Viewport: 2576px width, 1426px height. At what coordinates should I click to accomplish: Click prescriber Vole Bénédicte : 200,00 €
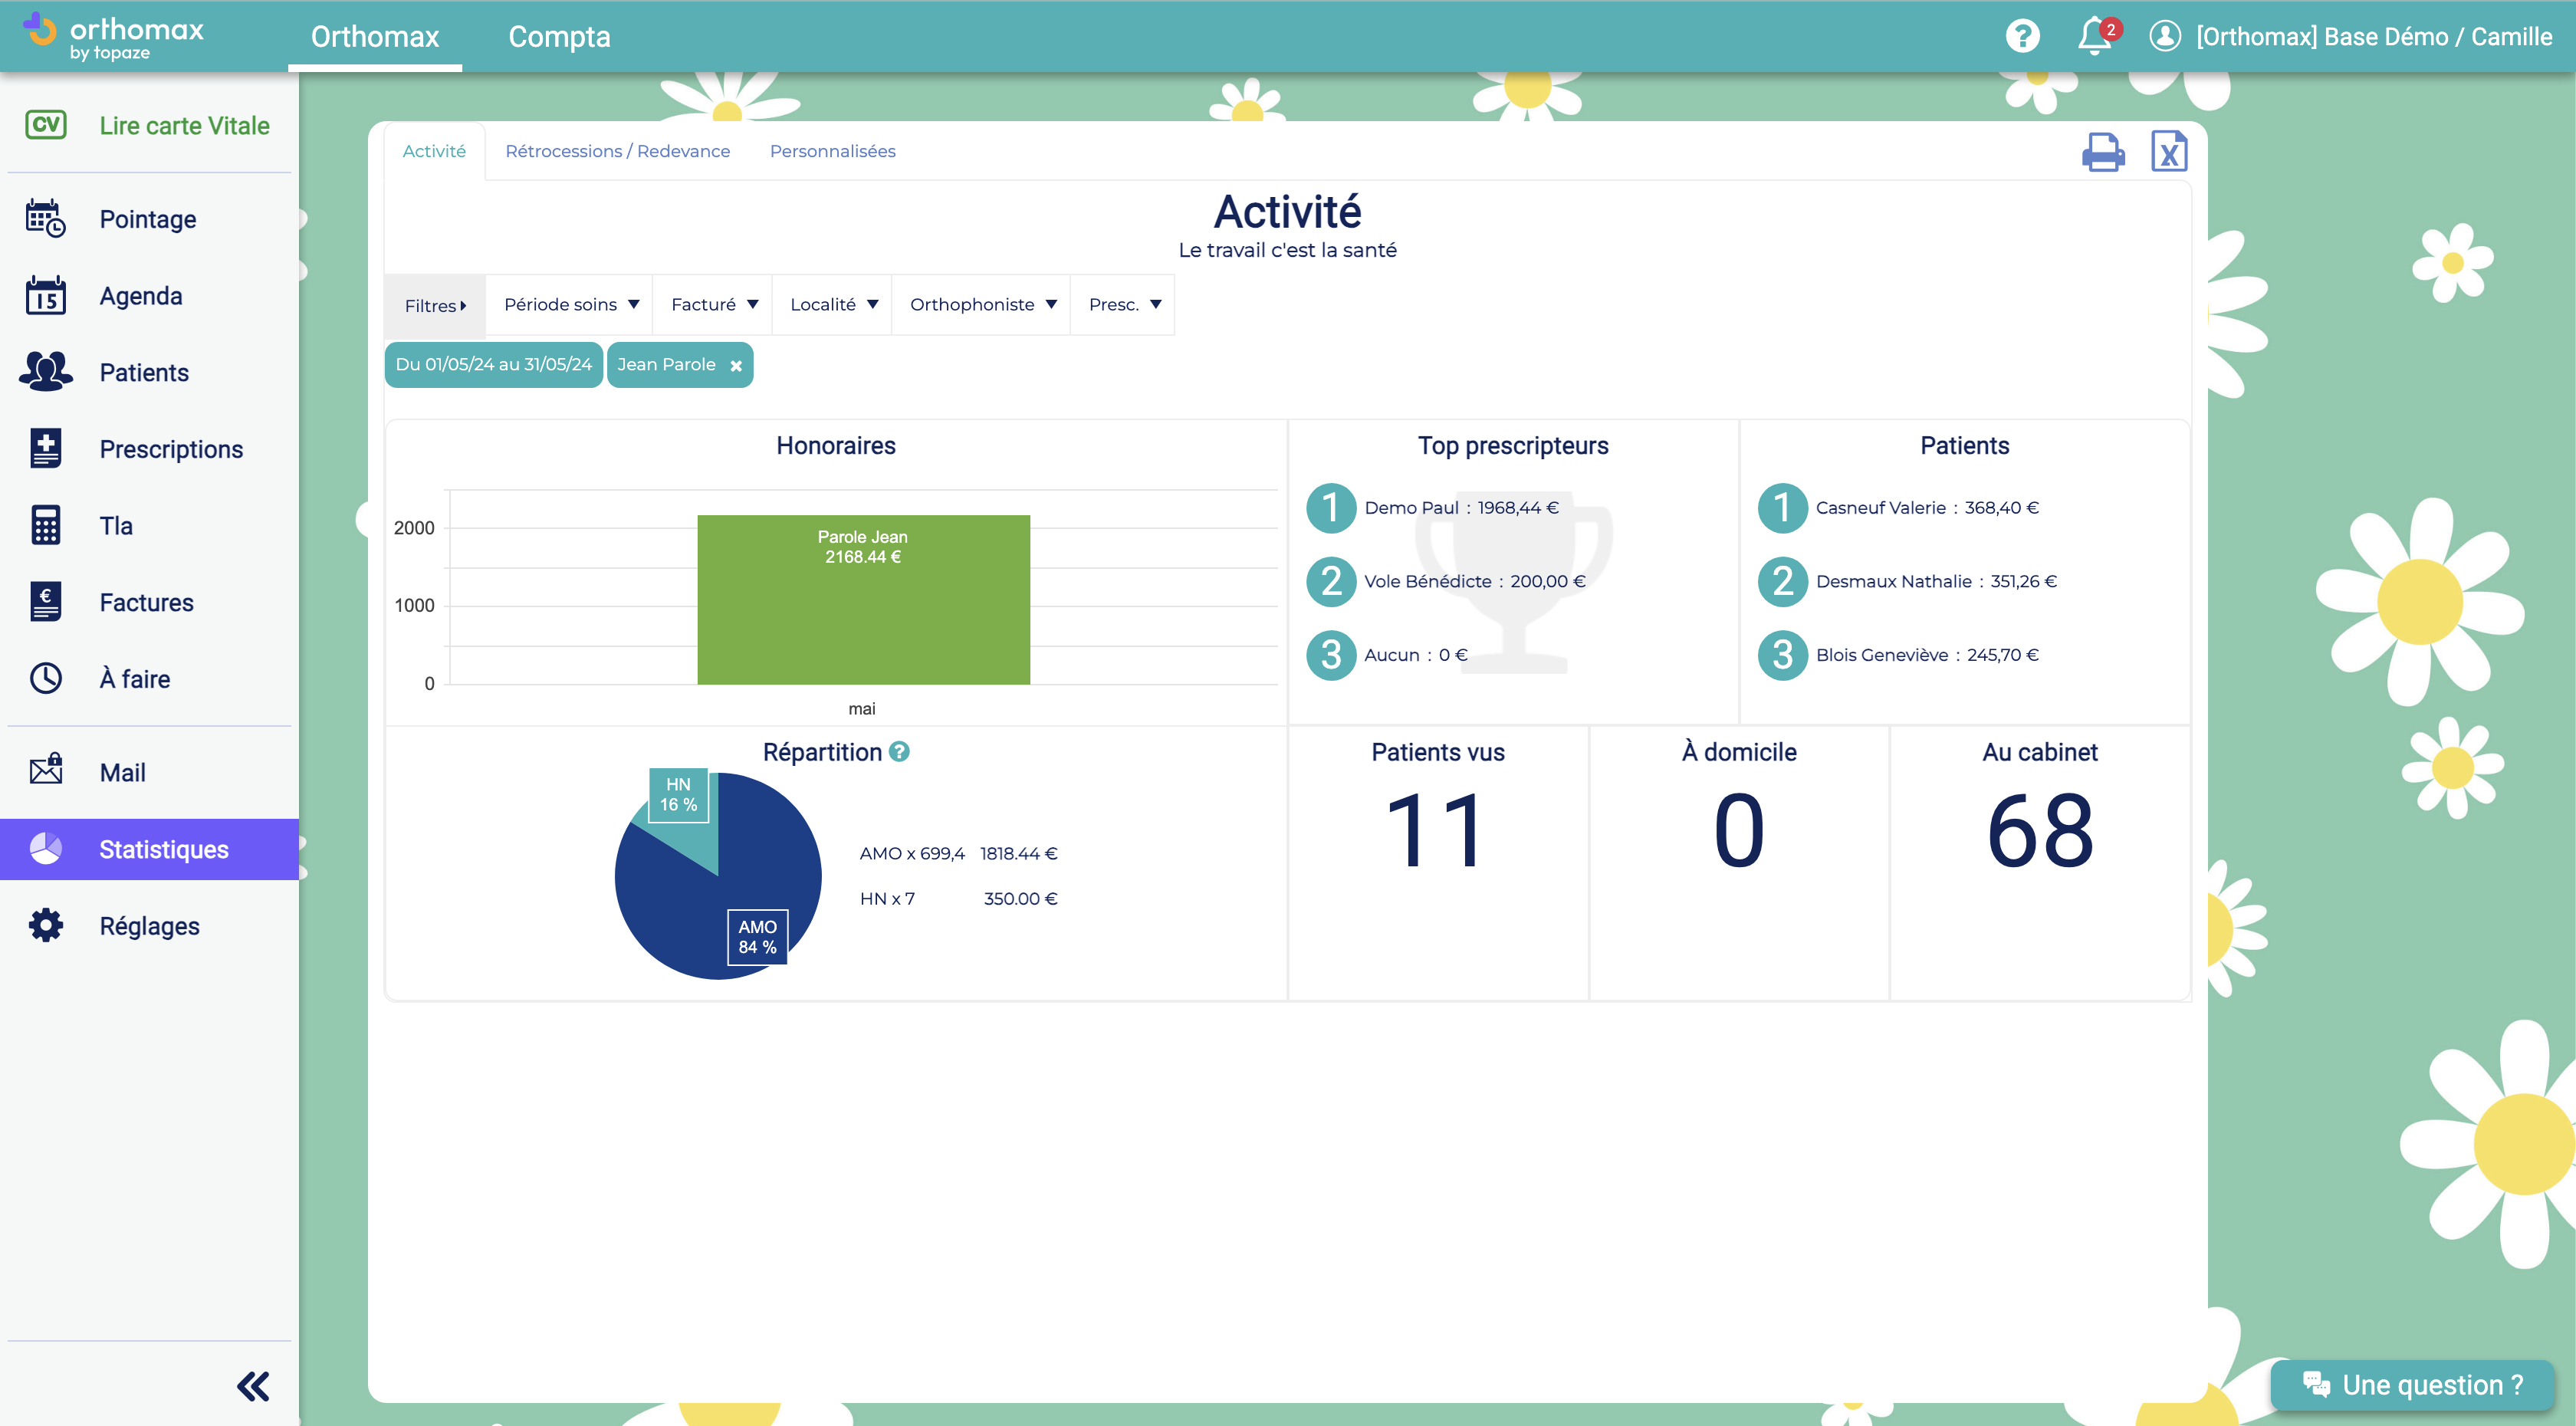click(x=1475, y=581)
